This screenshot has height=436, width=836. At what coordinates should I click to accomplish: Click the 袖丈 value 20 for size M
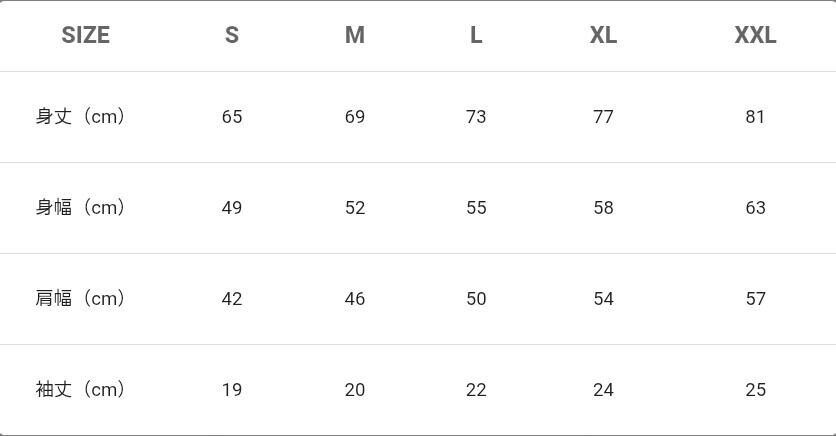click(355, 390)
